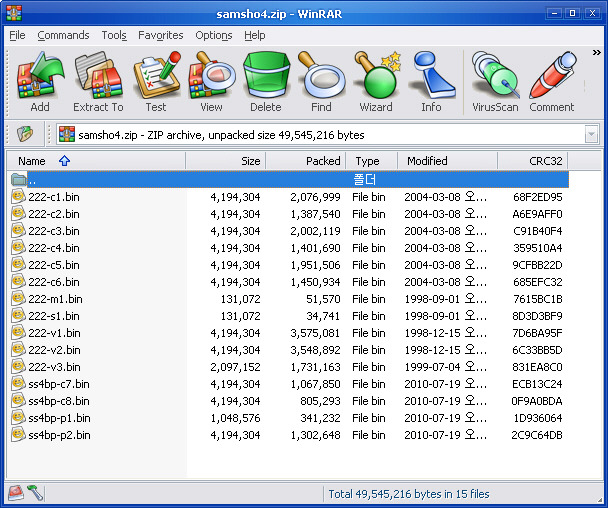Sort by Packed column header

(306, 161)
